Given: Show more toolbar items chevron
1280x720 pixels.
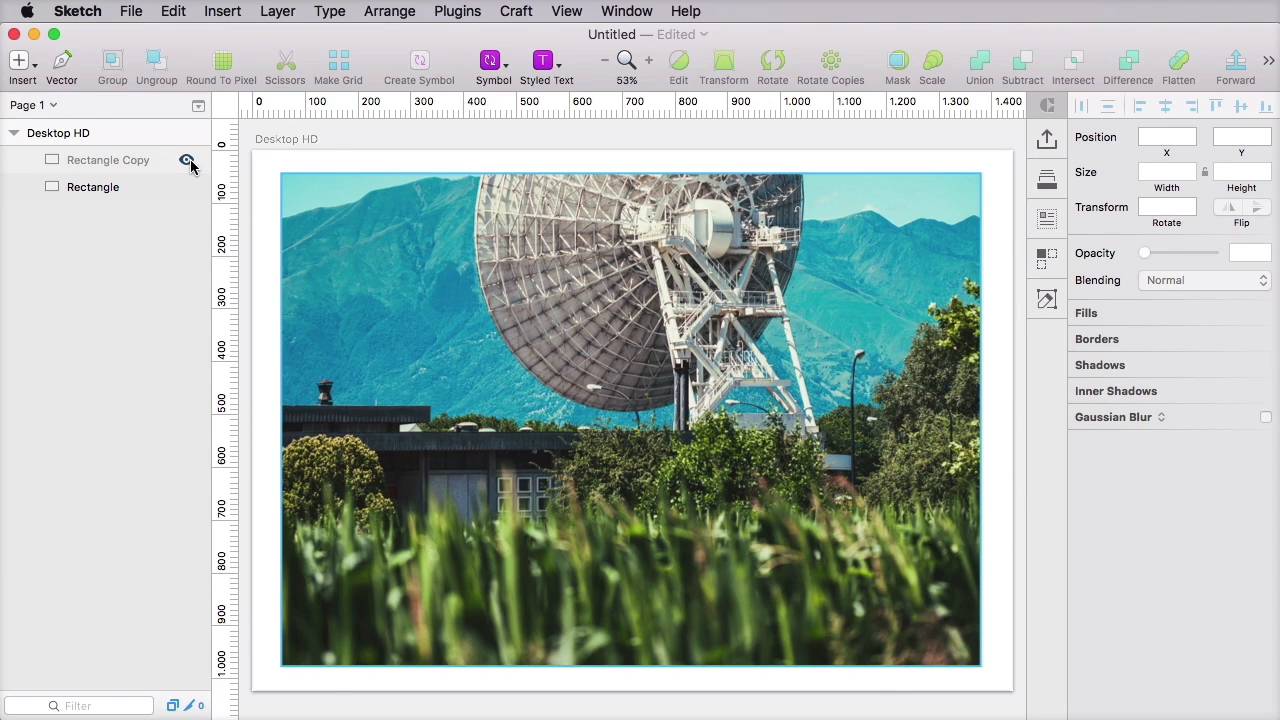Looking at the screenshot, I should 1269,61.
